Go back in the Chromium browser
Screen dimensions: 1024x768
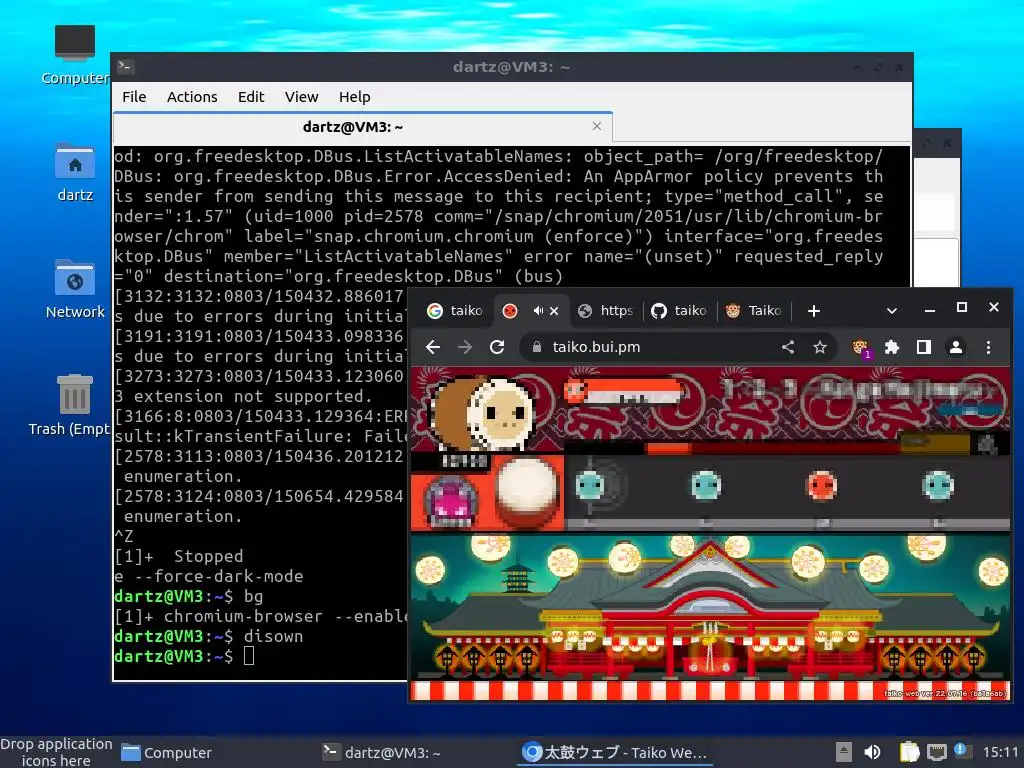pyautogui.click(x=433, y=347)
